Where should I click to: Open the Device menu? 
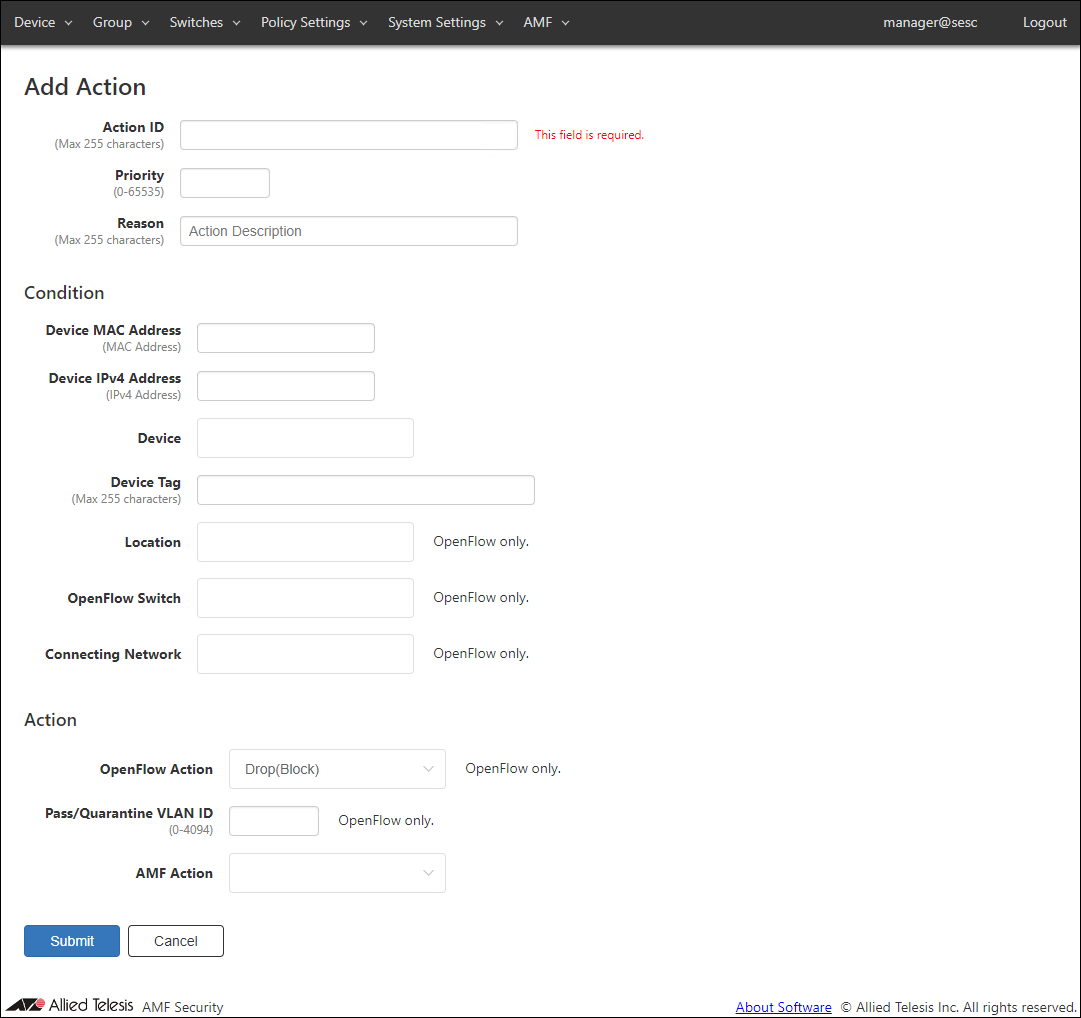coord(43,22)
